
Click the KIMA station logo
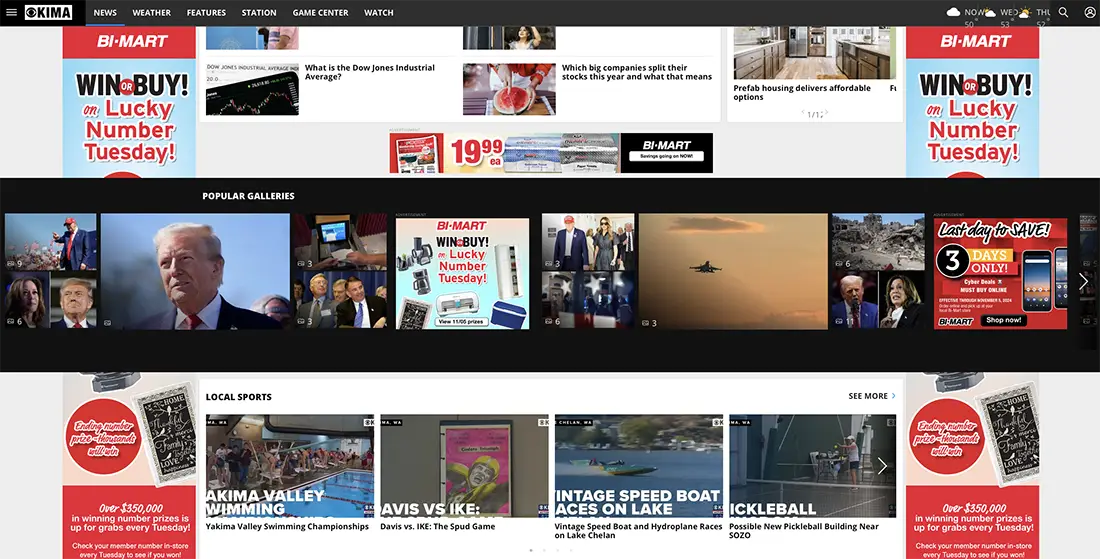coord(48,12)
